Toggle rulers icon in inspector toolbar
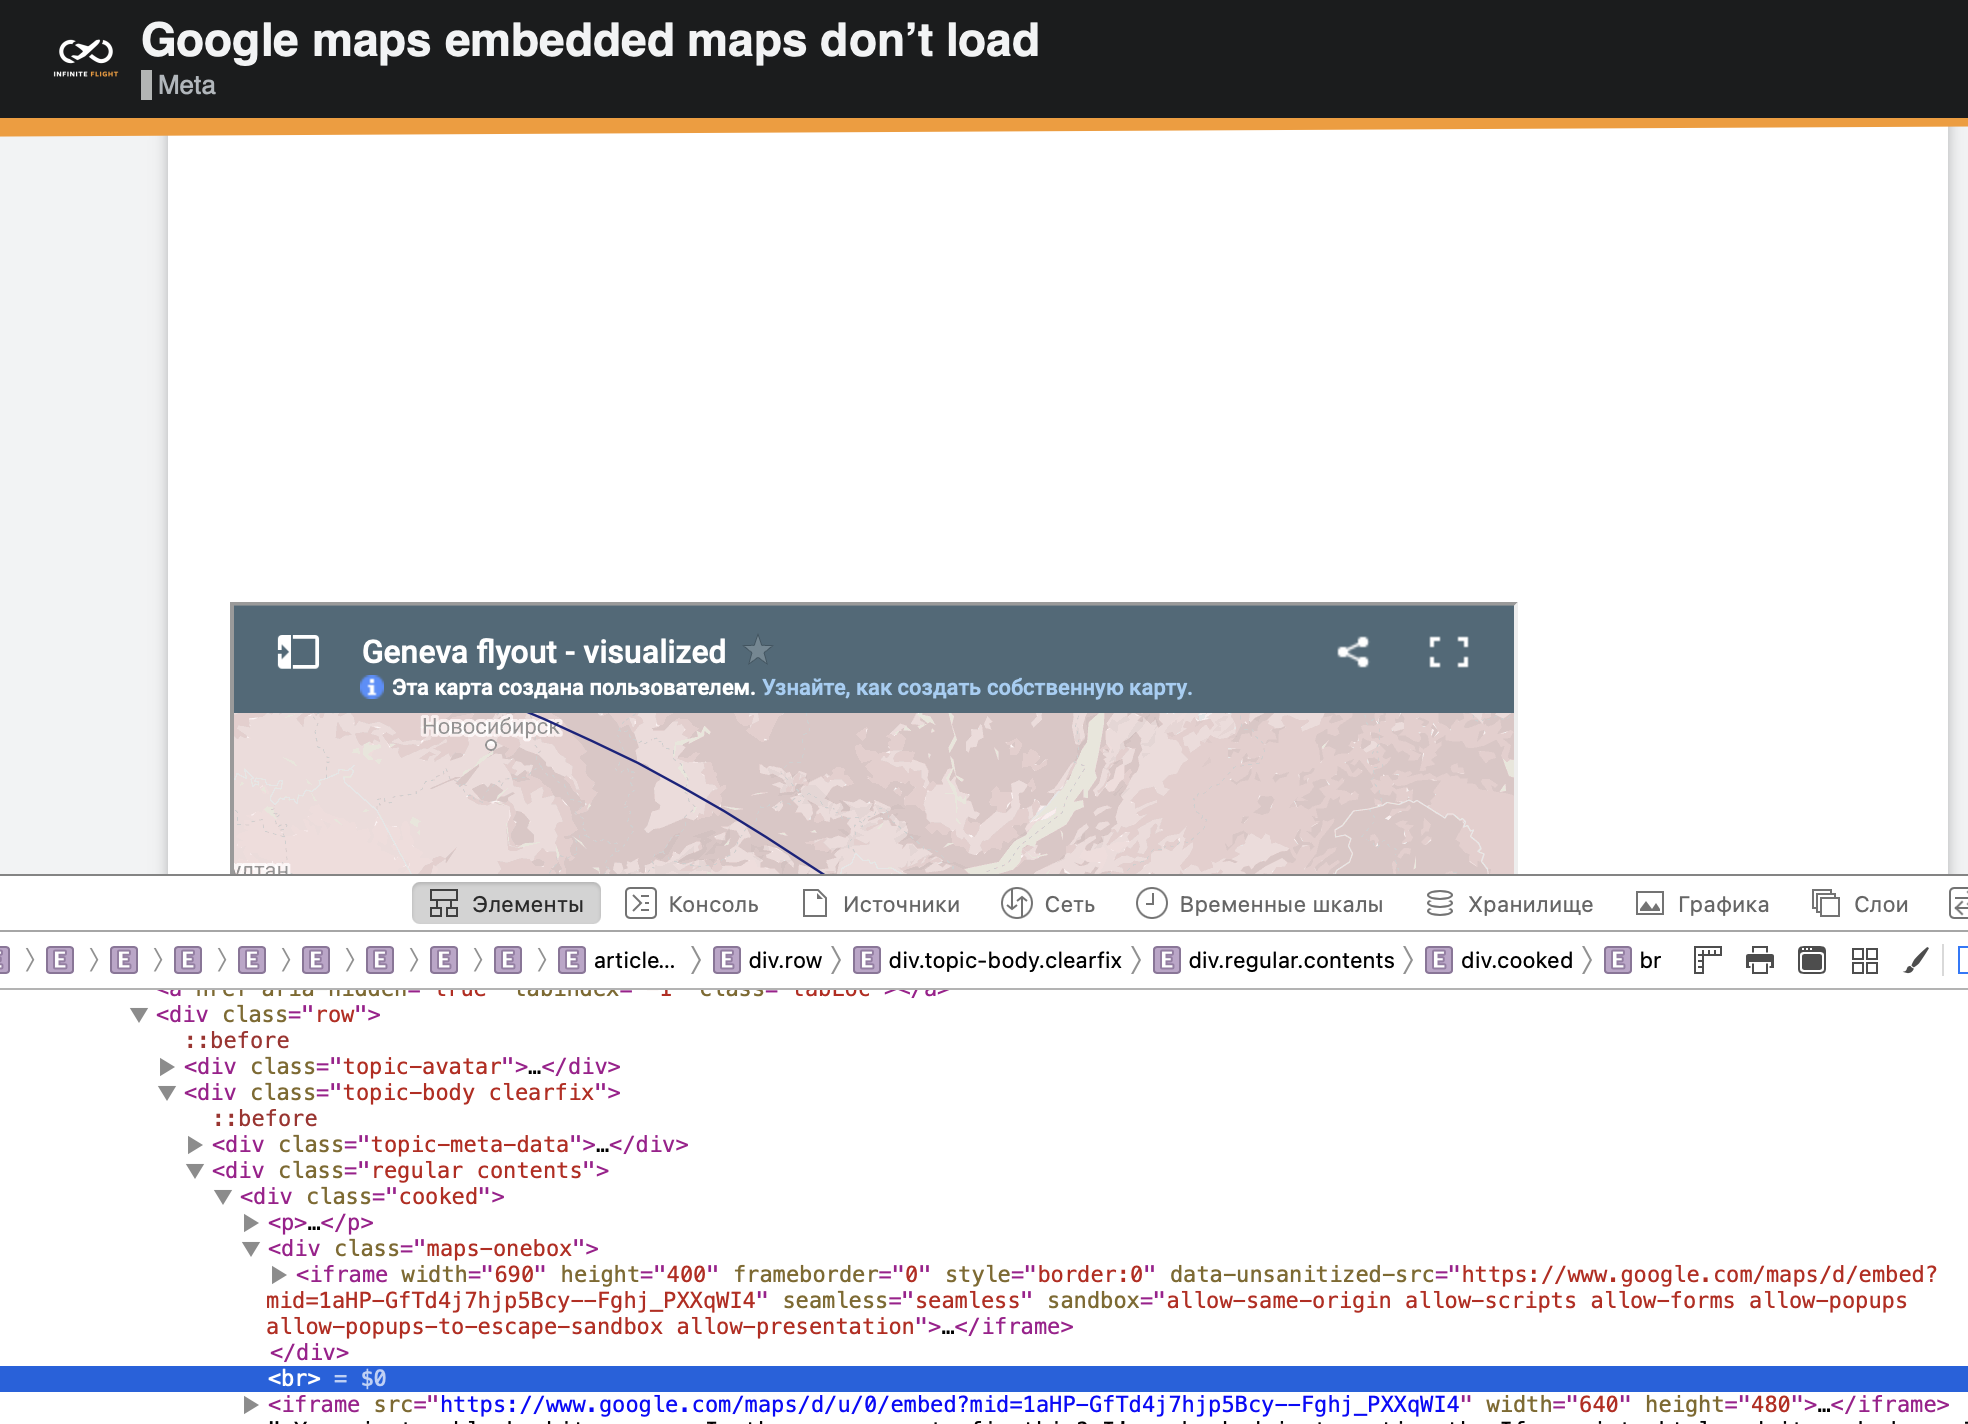The width and height of the screenshot is (1968, 1424). tap(1707, 960)
